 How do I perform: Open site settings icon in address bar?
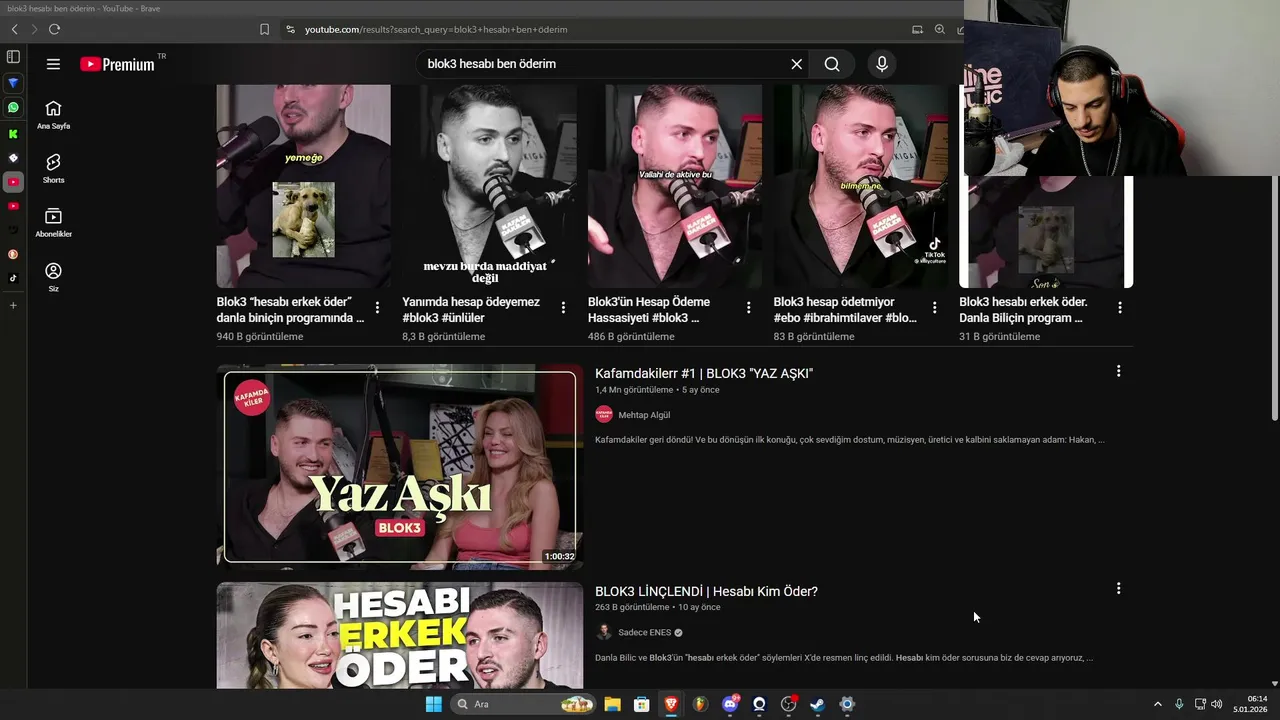[x=291, y=29]
